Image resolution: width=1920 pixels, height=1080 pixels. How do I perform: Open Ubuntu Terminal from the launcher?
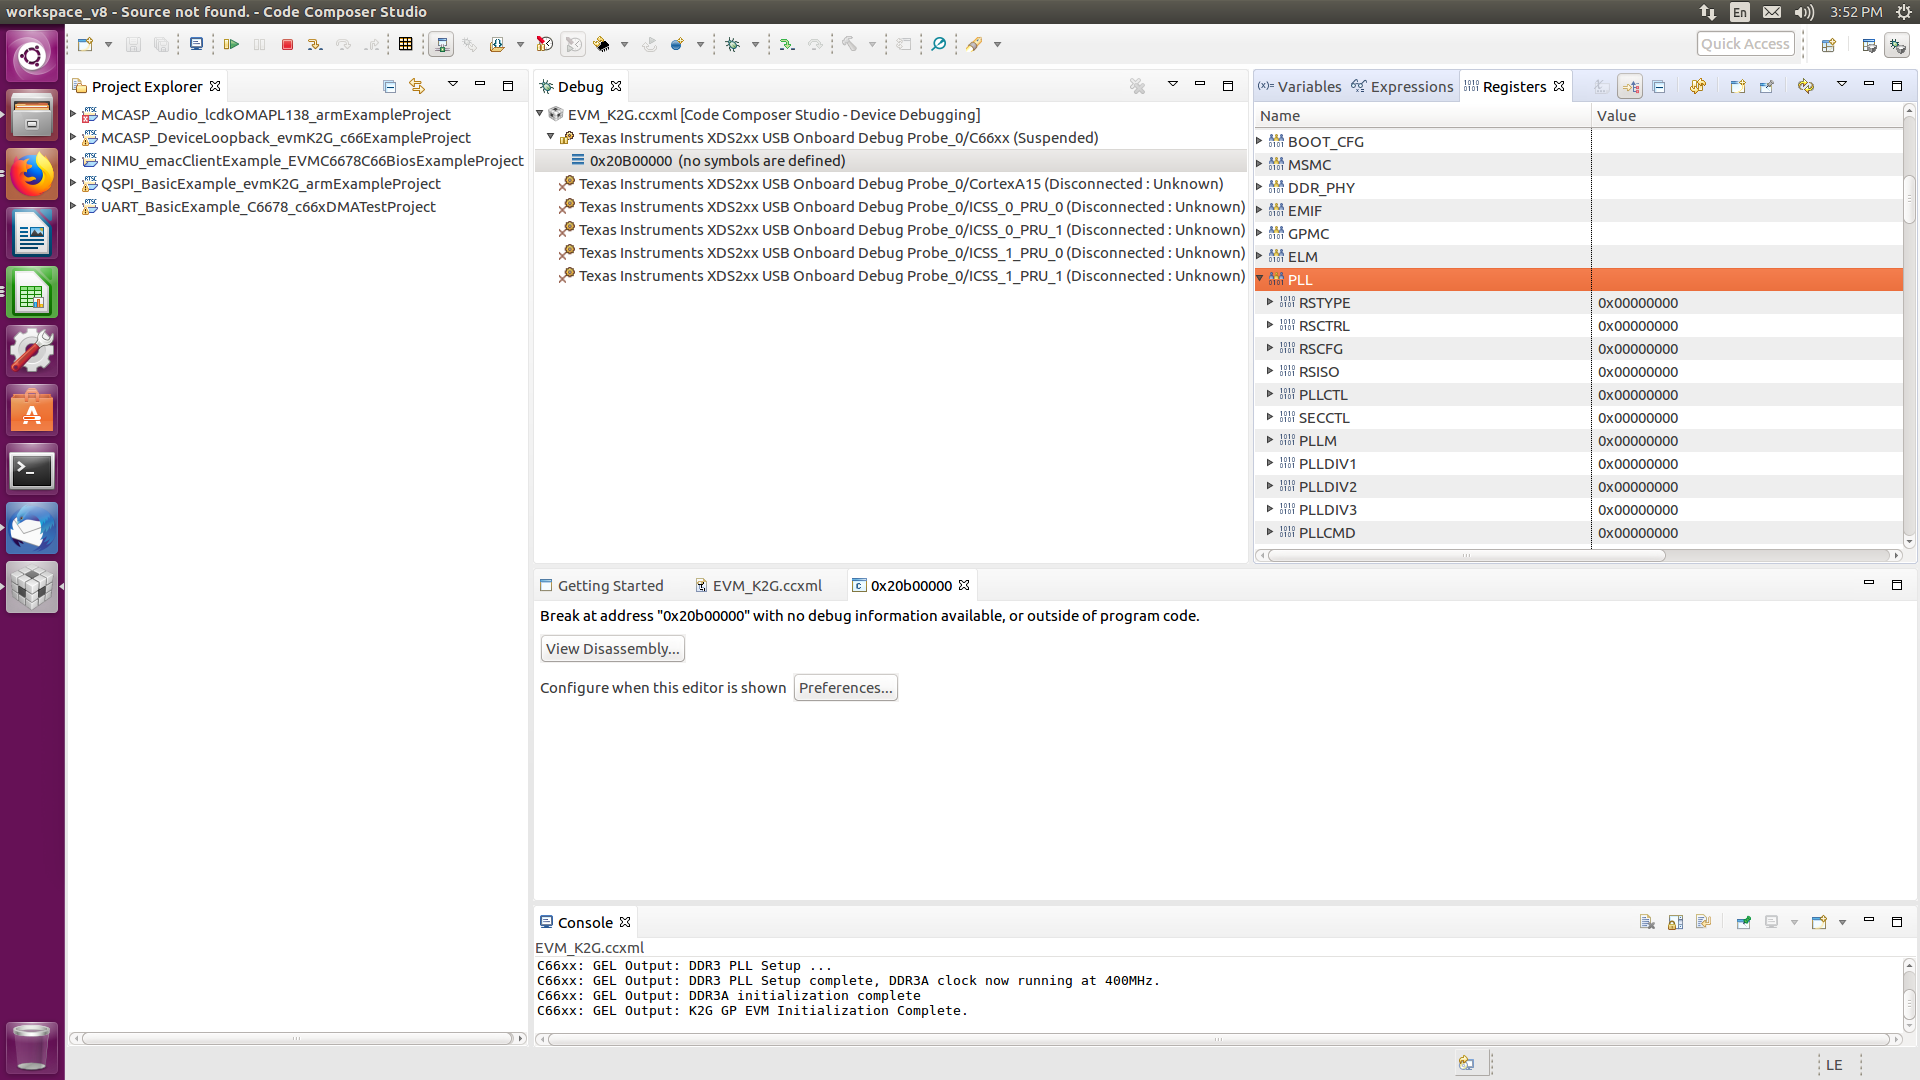(x=32, y=470)
